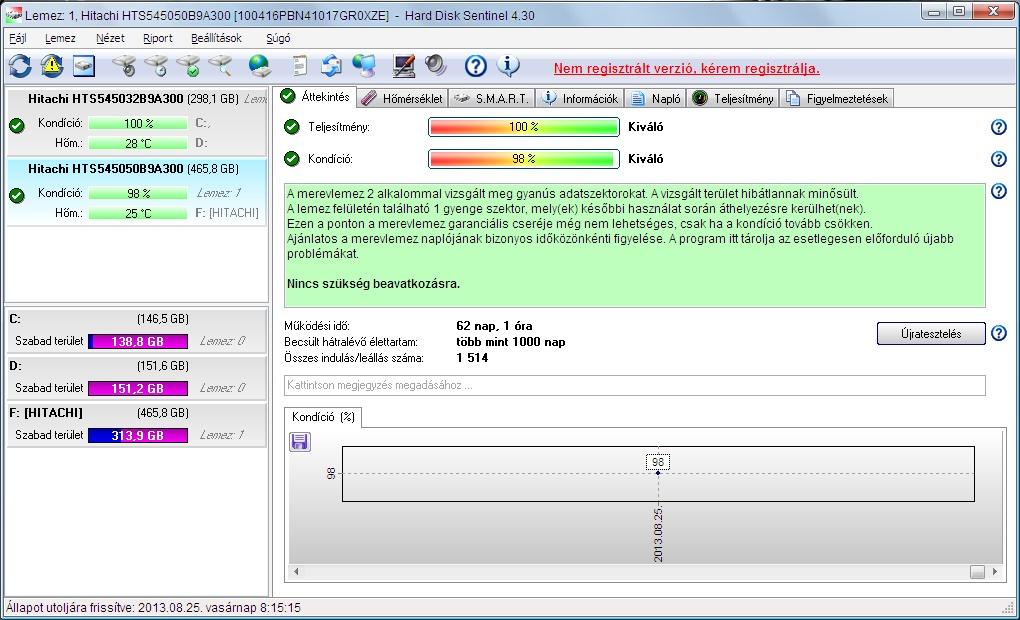The width and height of the screenshot is (1020, 620).
Task: Switch to the Napló tab
Action: (x=656, y=99)
